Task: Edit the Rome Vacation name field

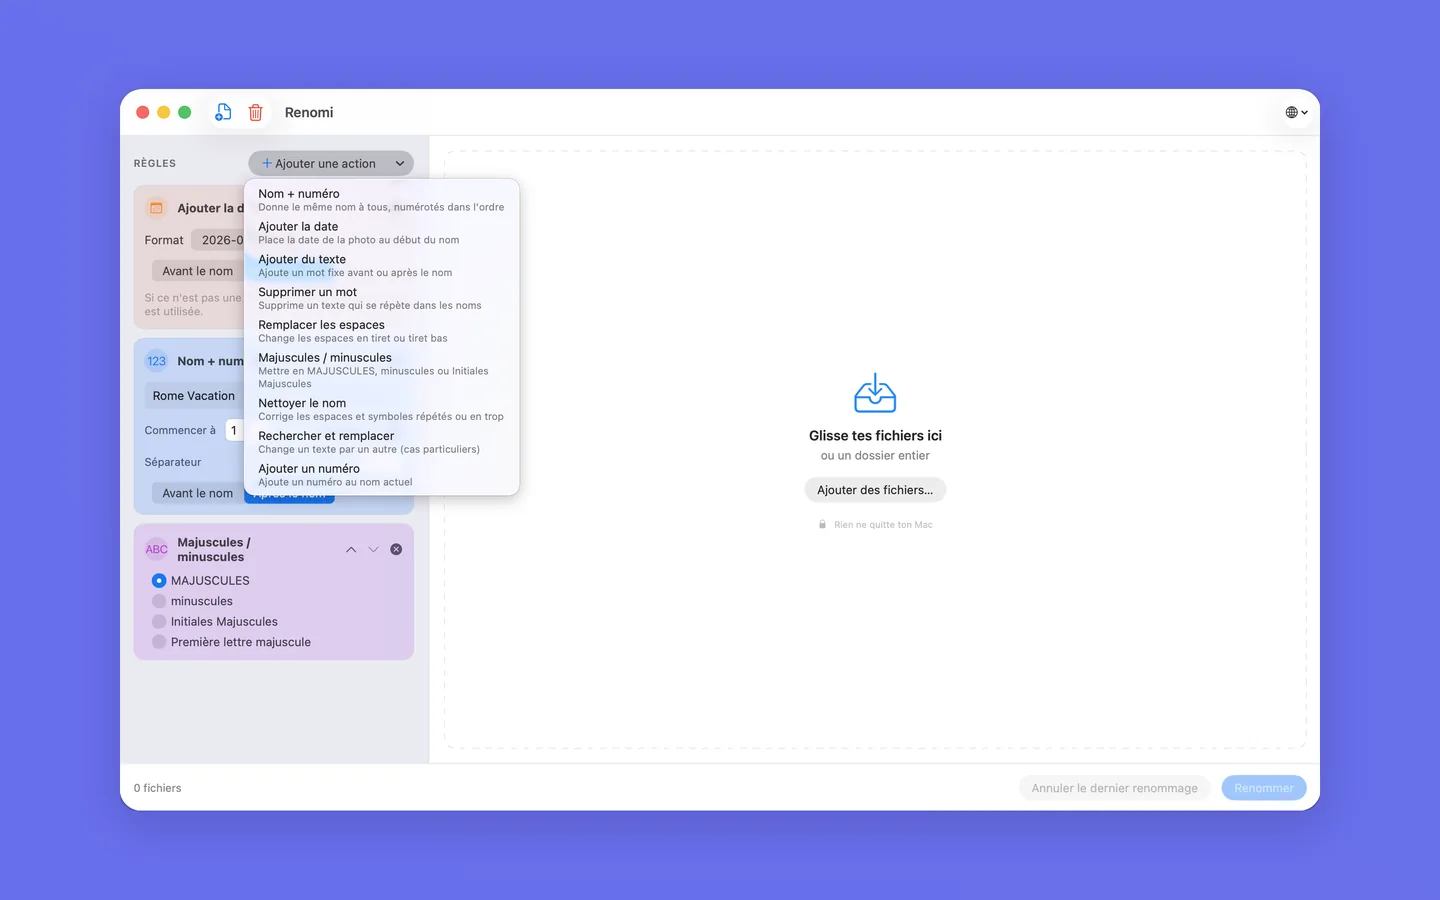Action: tap(194, 396)
